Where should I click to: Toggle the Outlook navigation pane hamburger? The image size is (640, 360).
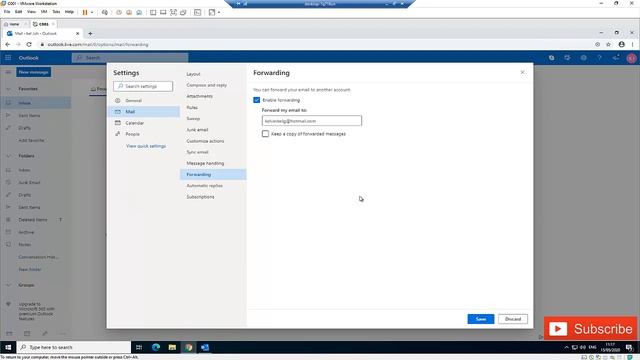(8, 72)
